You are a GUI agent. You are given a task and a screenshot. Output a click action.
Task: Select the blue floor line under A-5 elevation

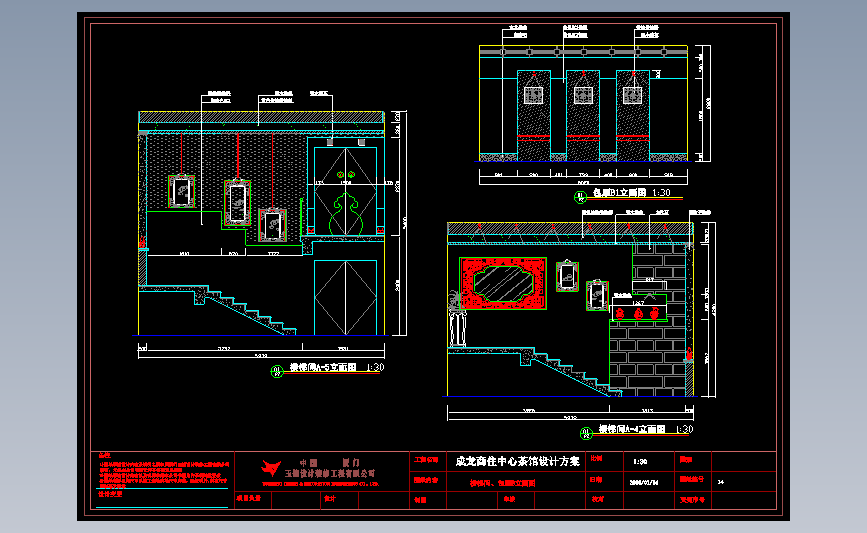click(x=261, y=336)
